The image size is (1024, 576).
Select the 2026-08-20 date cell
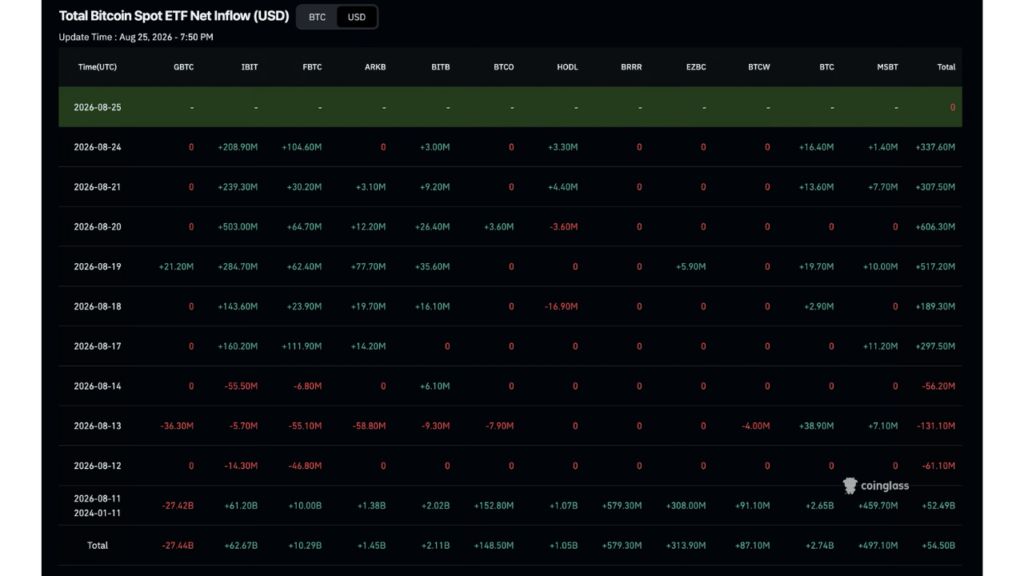tap(97, 227)
